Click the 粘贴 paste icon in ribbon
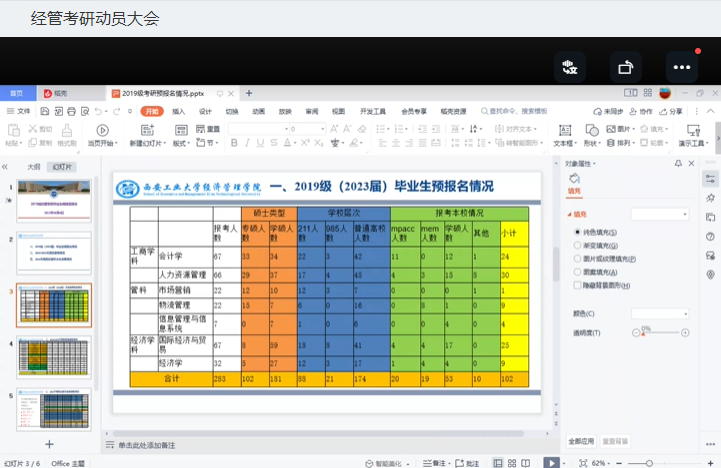721x468 pixels. [x=12, y=129]
